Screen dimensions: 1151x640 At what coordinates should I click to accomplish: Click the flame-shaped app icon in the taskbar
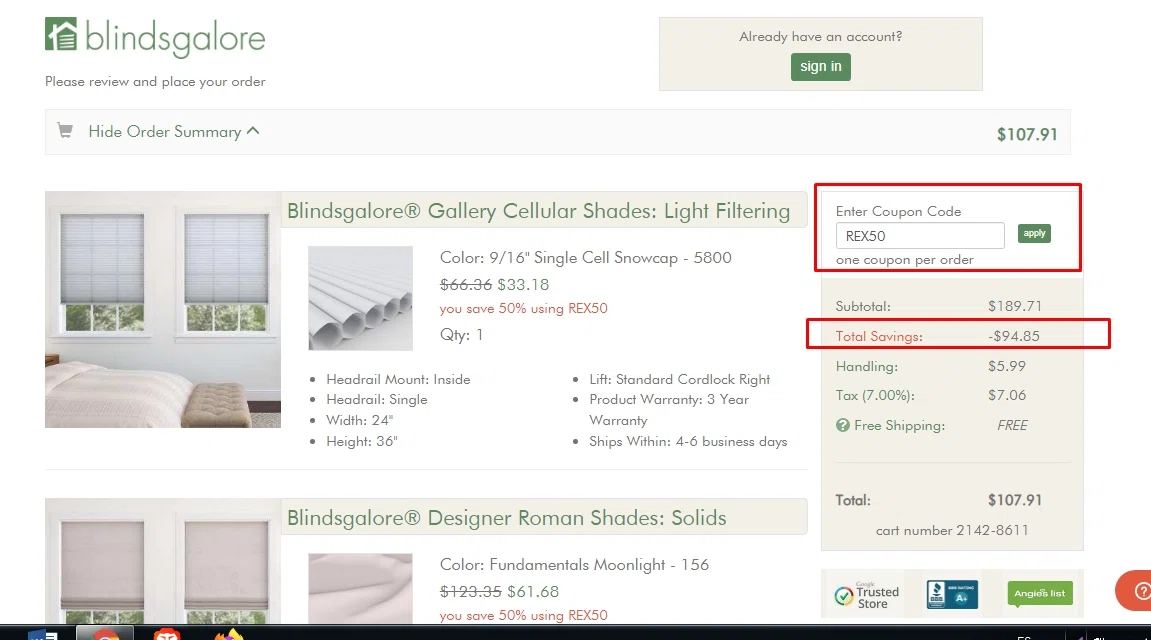[228, 634]
